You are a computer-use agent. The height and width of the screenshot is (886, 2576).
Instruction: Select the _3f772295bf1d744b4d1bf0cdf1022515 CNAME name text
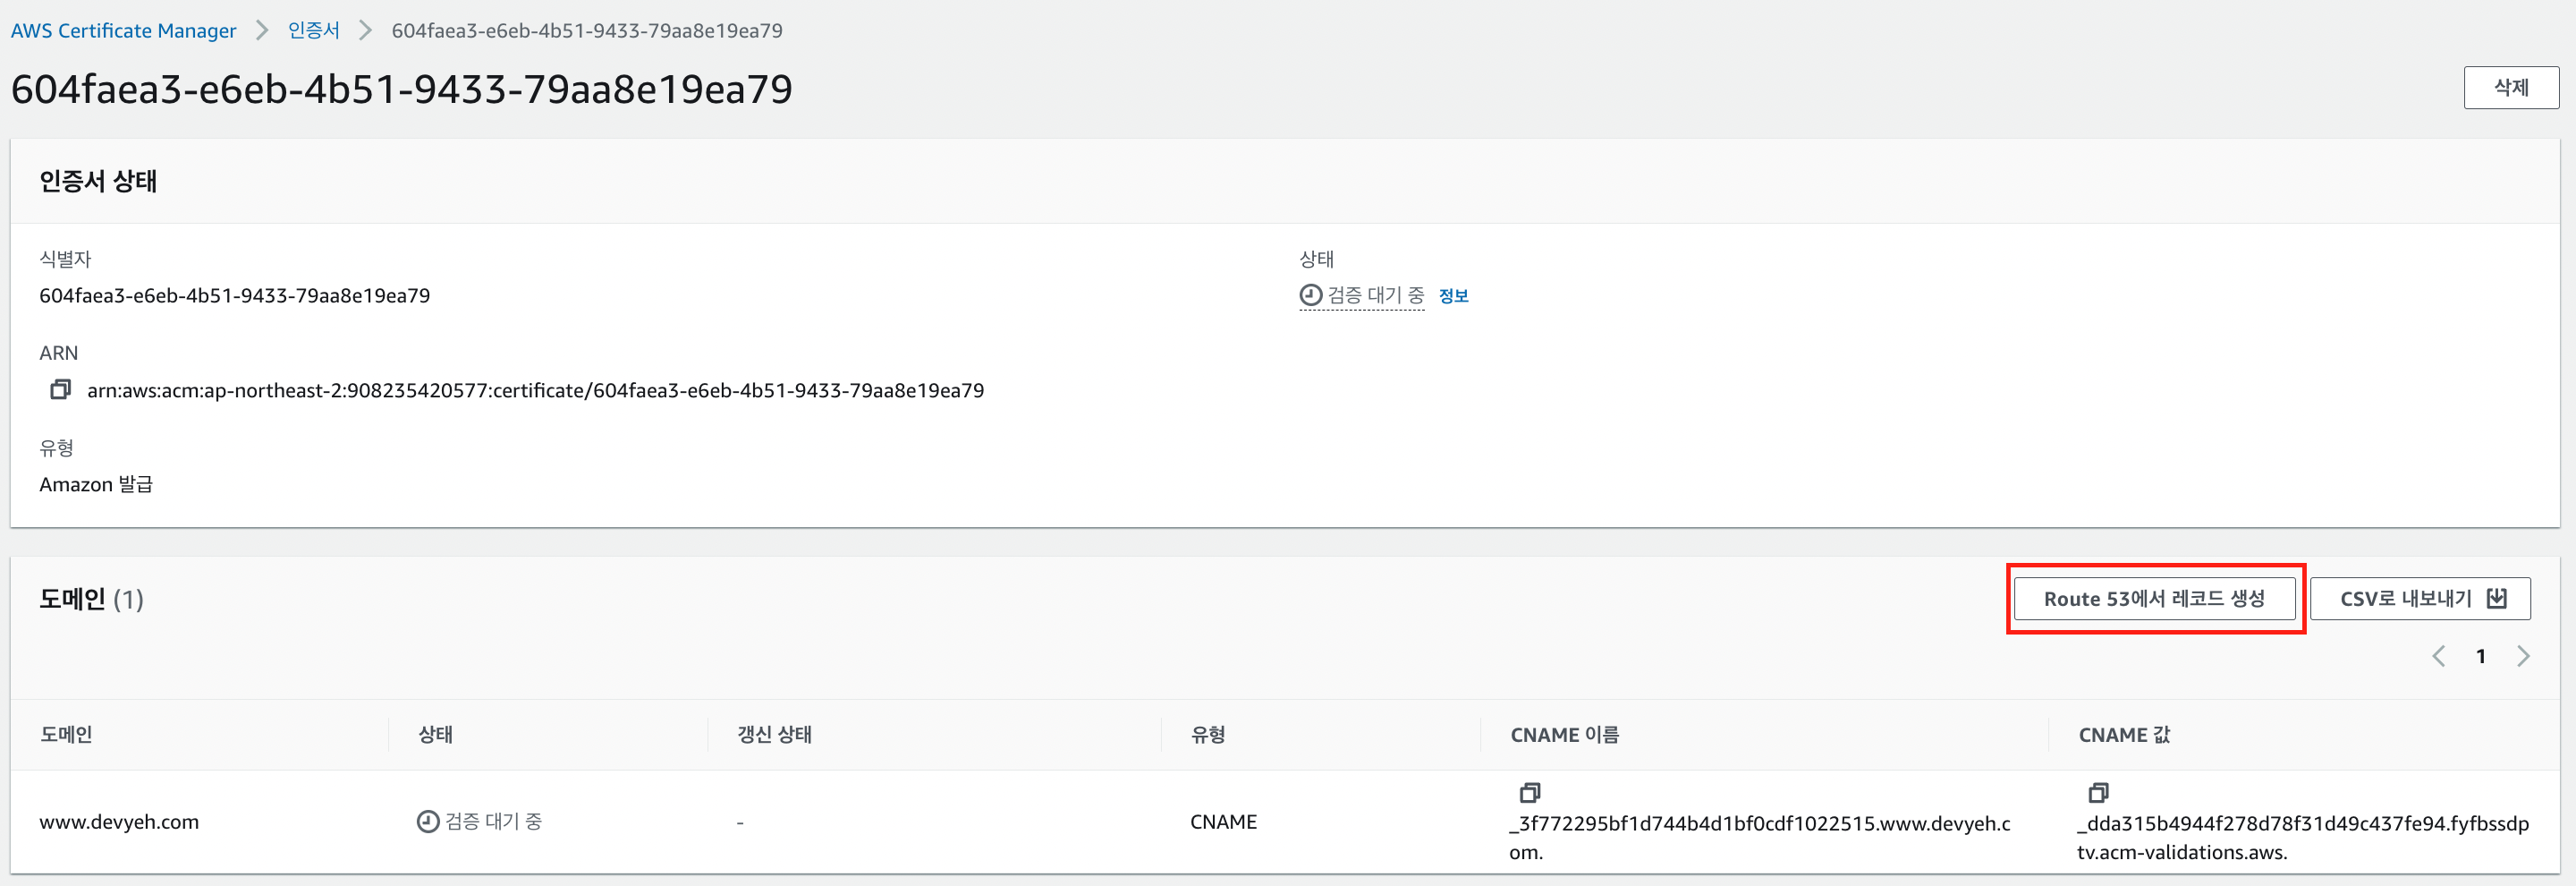pos(1759,837)
